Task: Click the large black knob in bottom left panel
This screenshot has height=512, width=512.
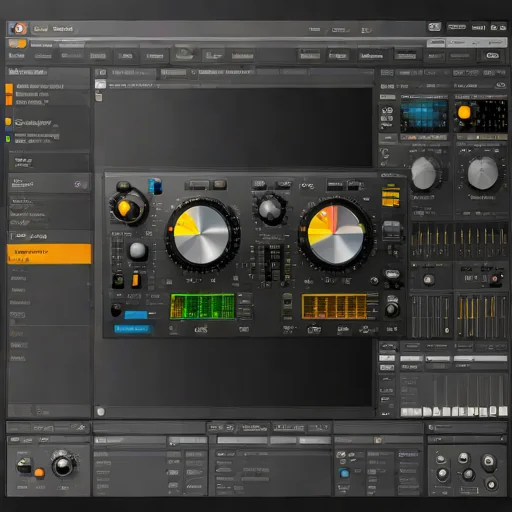Action: click(63, 465)
